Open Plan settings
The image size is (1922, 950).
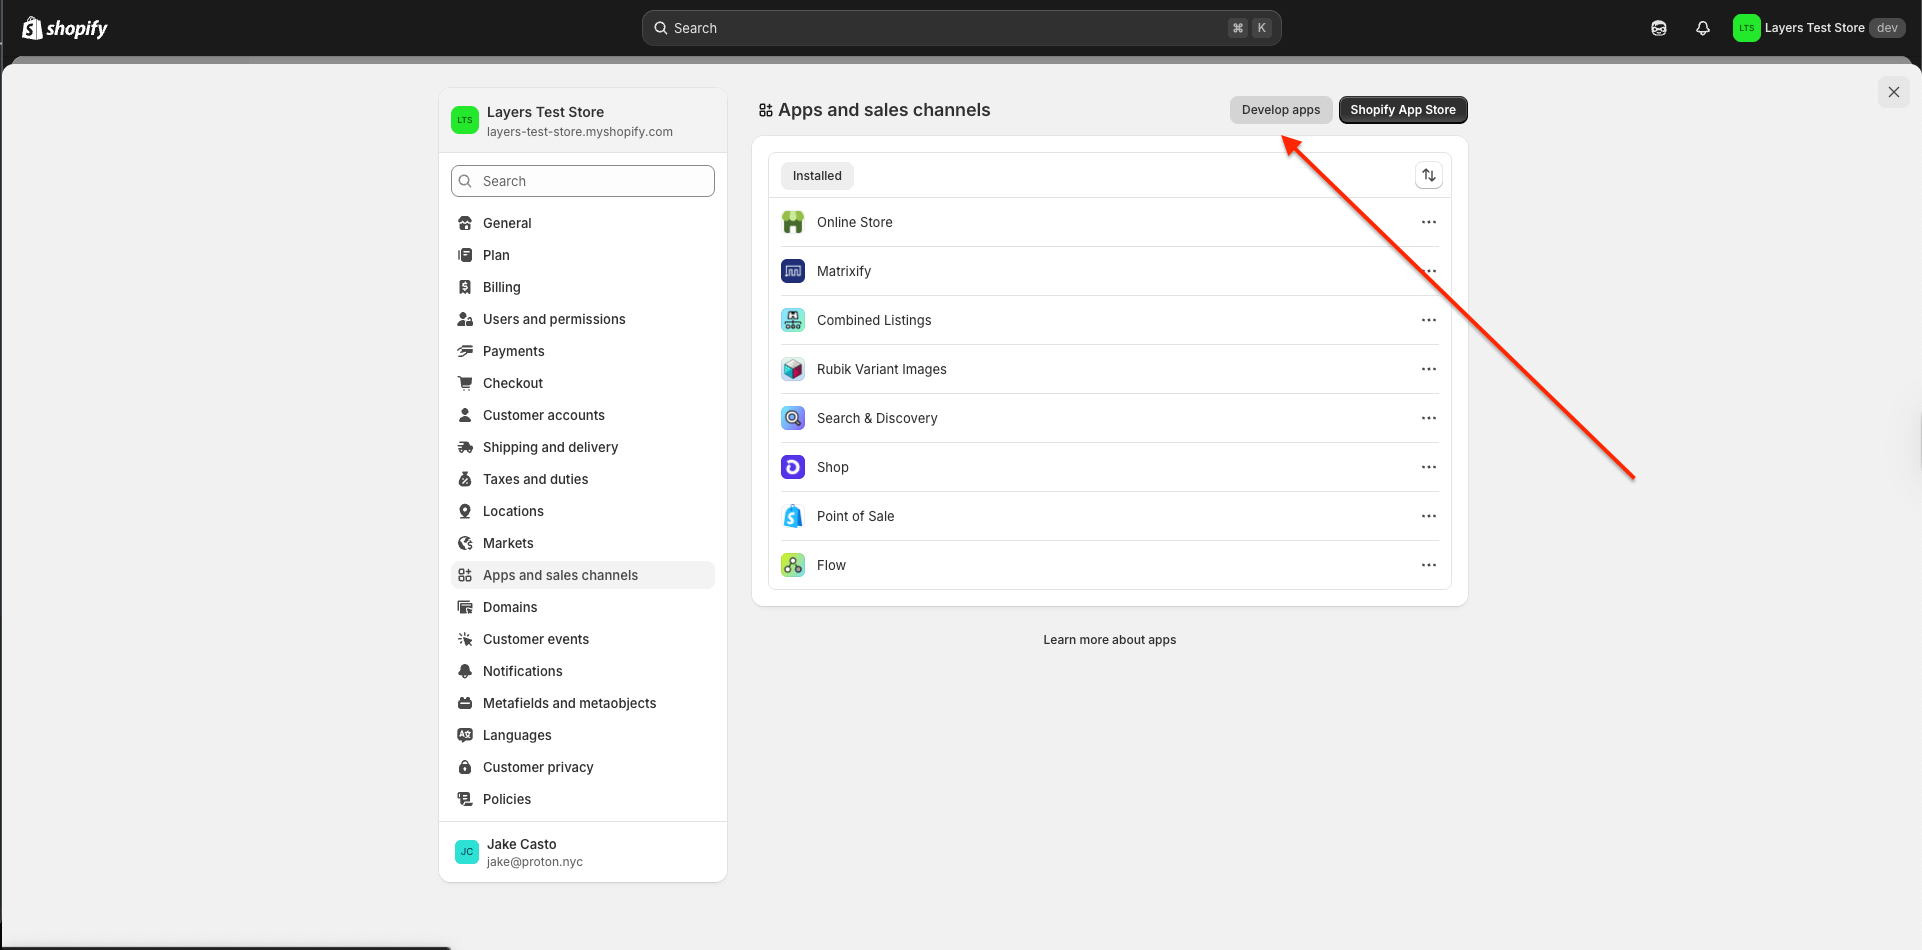(x=583, y=255)
